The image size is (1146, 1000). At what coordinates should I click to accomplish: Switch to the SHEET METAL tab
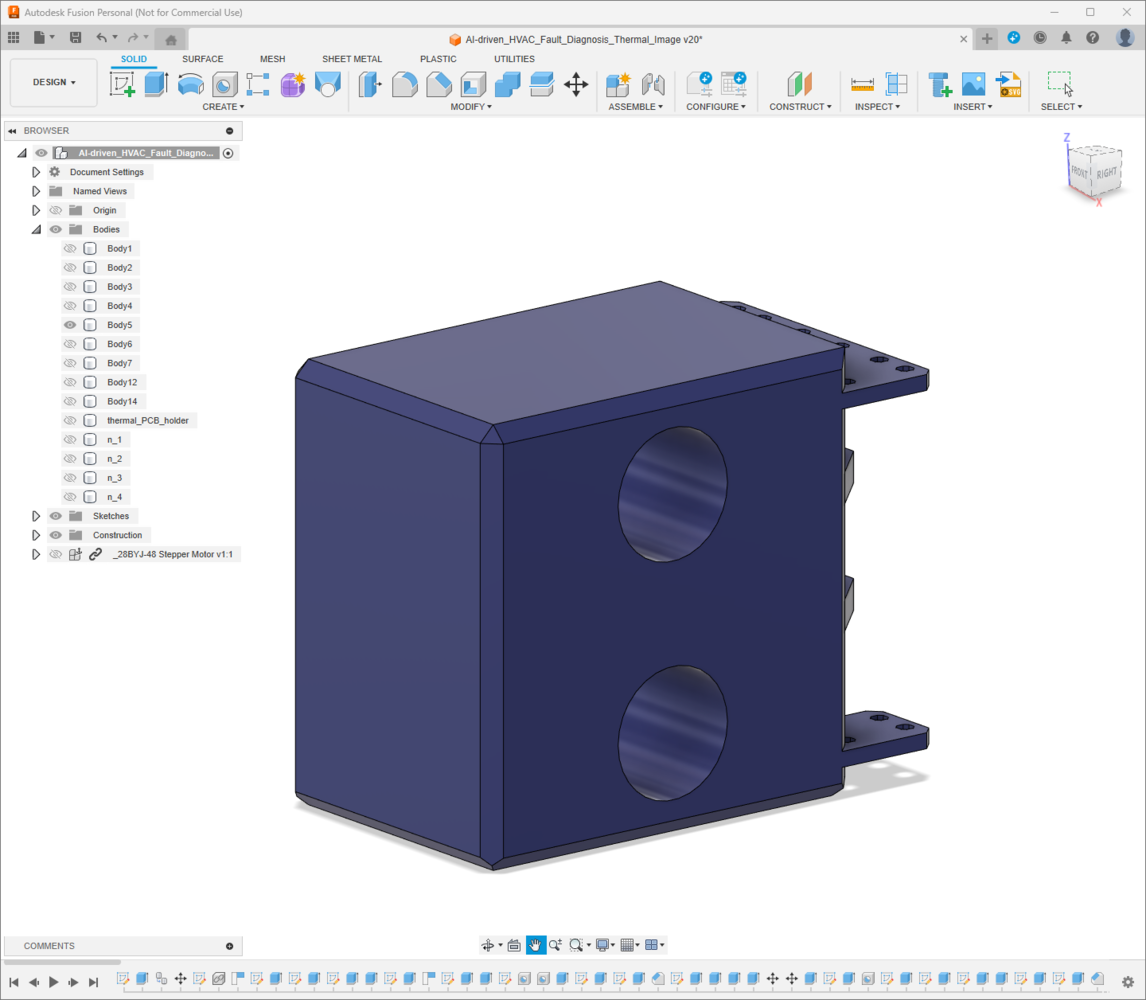click(x=351, y=59)
